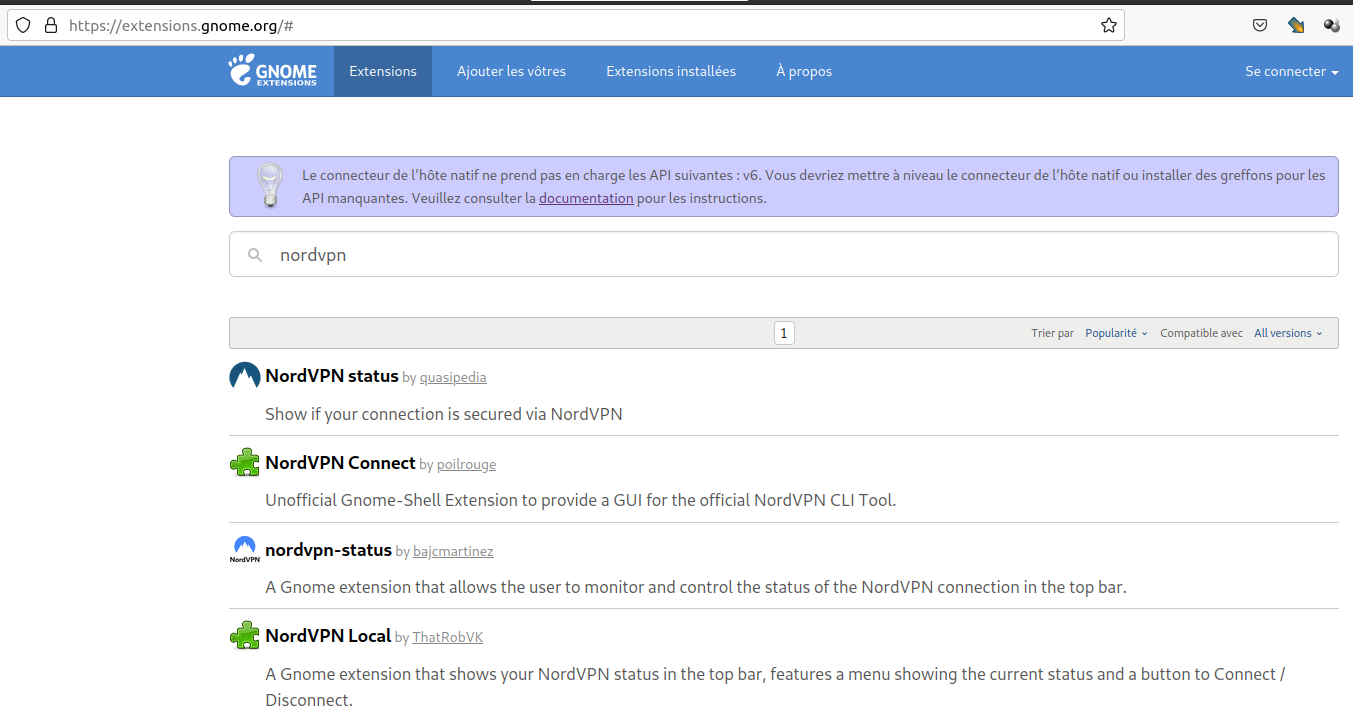Click the NordVPN status mountain icon
Image resolution: width=1353 pixels, height=721 pixels.
pos(245,376)
